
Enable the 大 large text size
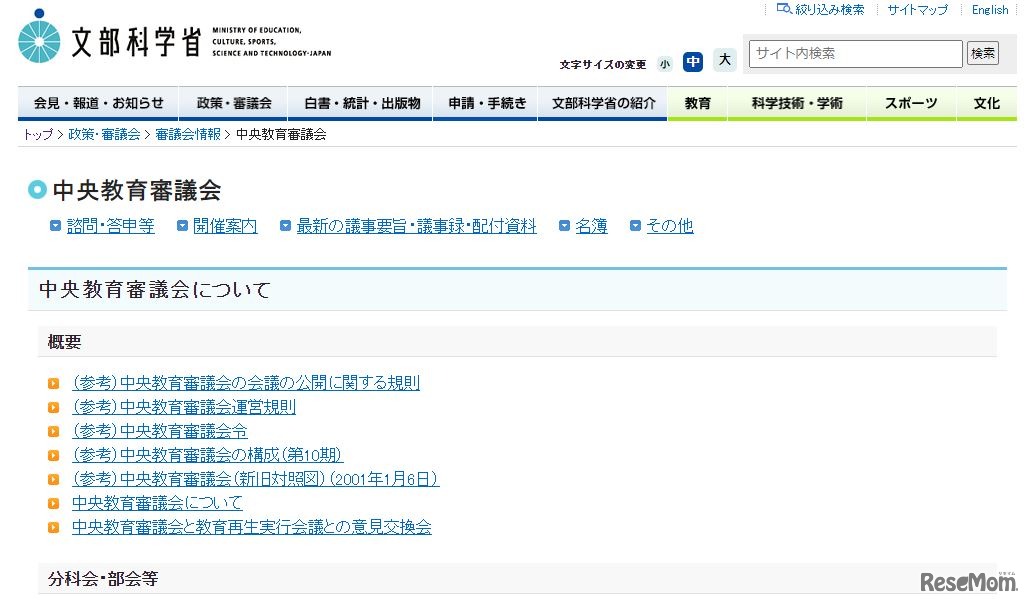tap(725, 61)
